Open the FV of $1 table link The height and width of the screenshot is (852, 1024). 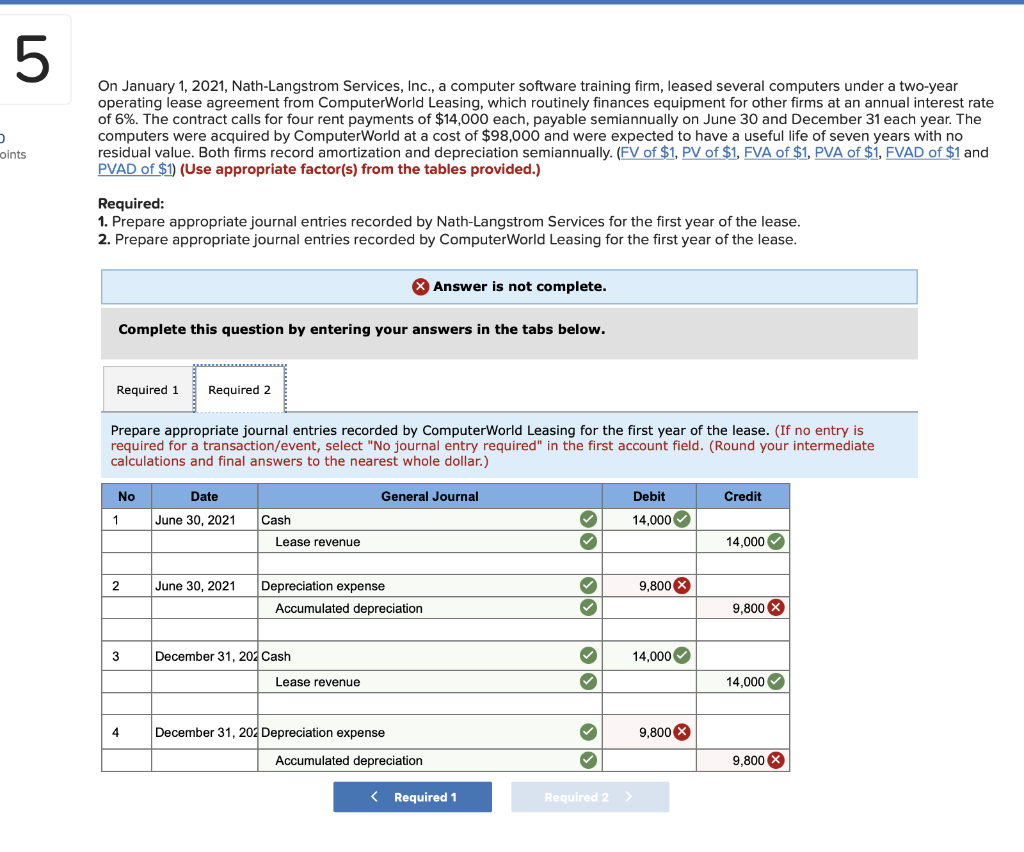point(647,153)
